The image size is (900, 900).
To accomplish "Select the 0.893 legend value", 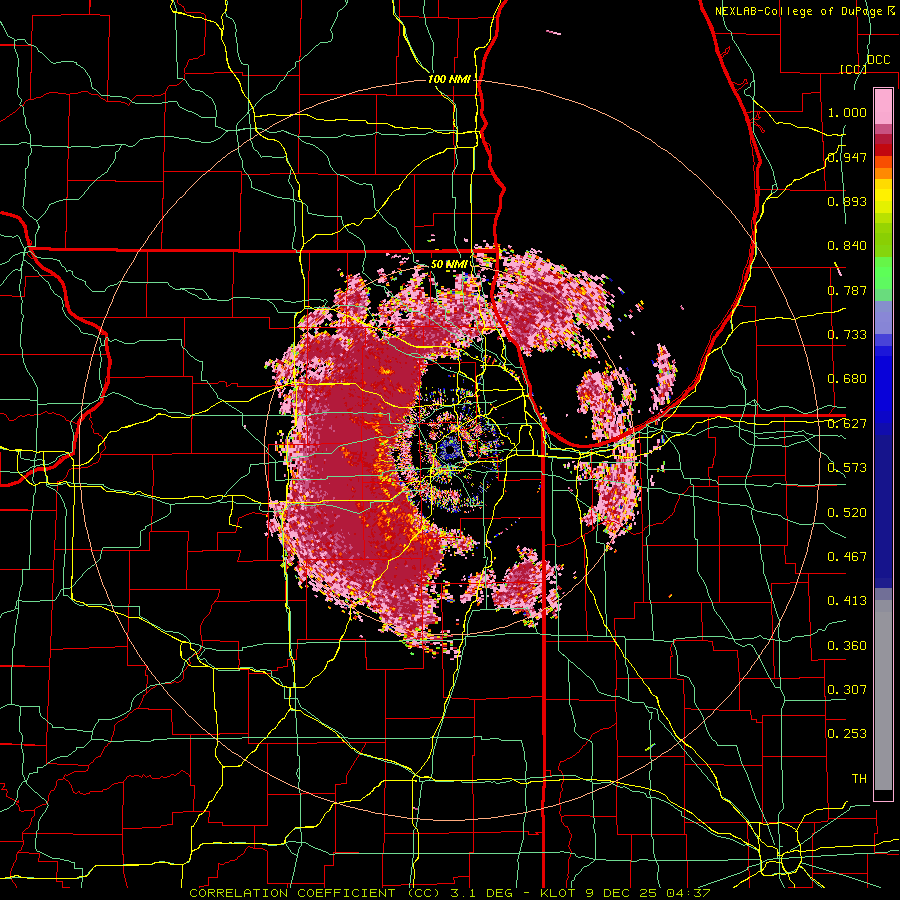I will (847, 201).
